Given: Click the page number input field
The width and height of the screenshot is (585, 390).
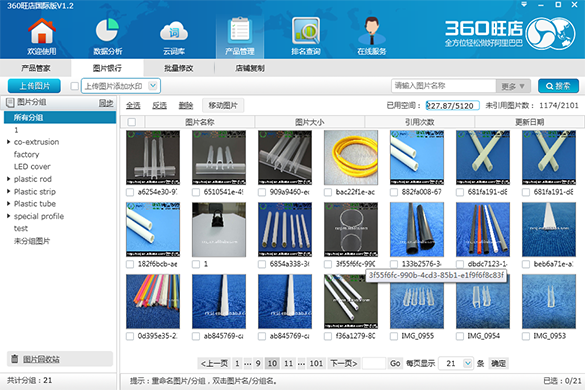Looking at the screenshot, I should coord(374,363).
